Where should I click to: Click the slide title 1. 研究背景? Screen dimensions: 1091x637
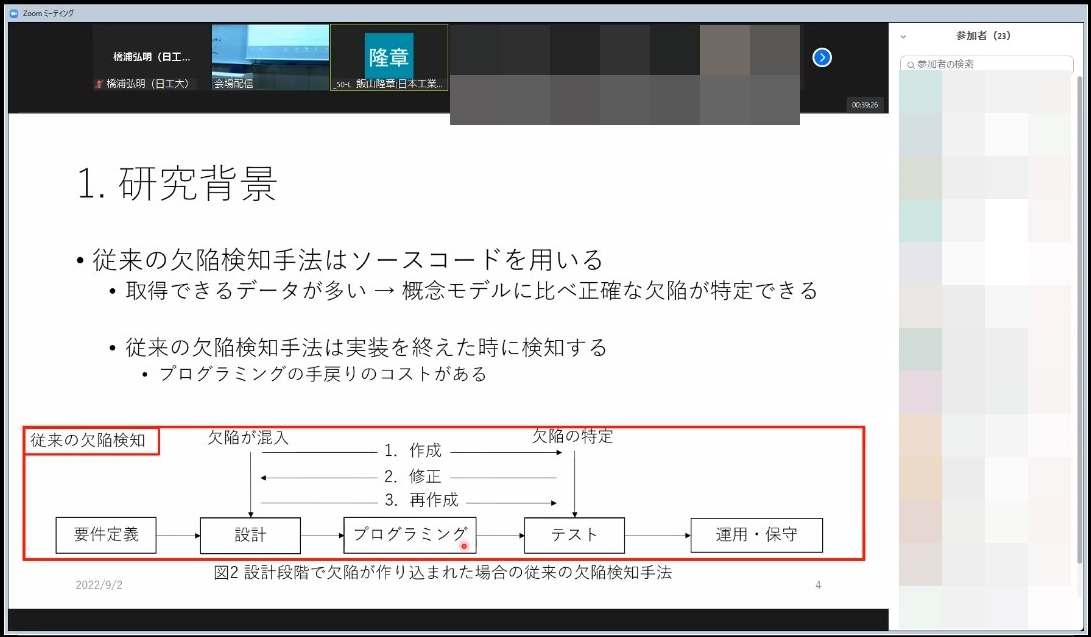(176, 181)
